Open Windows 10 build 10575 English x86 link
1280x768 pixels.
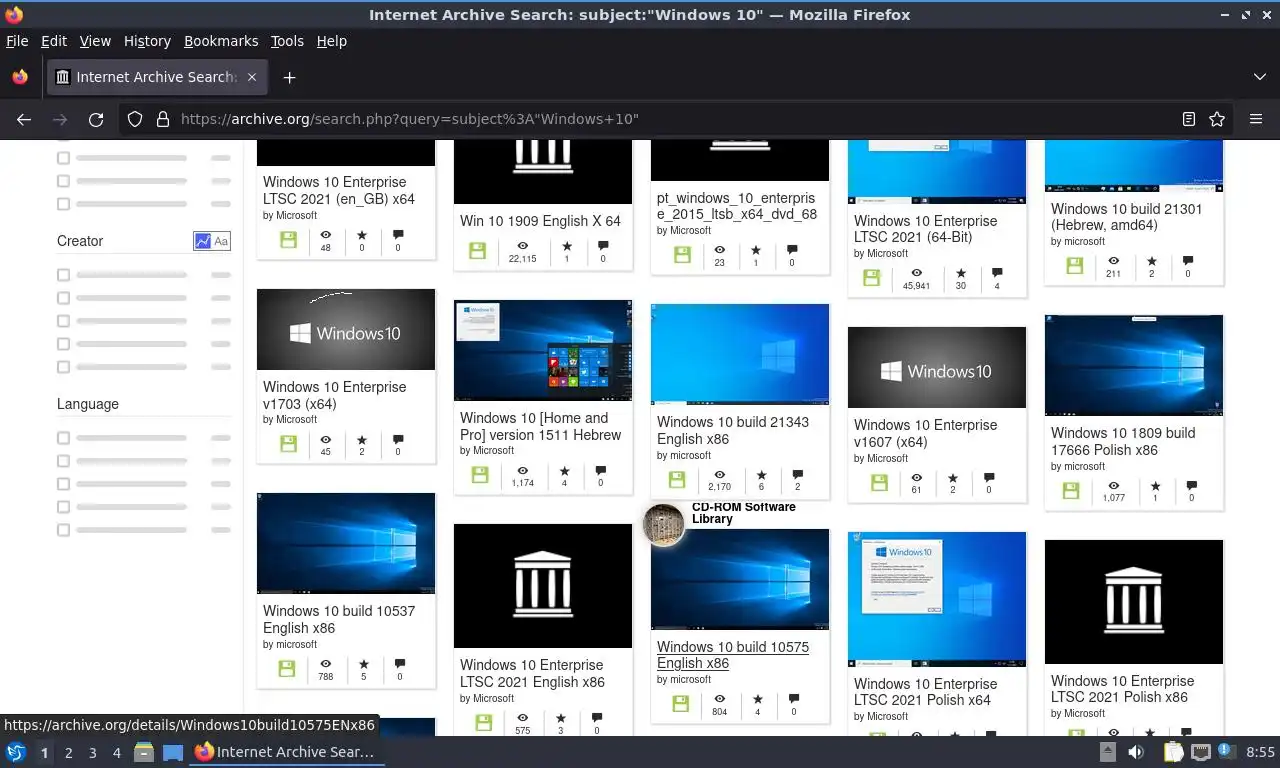tap(733, 655)
